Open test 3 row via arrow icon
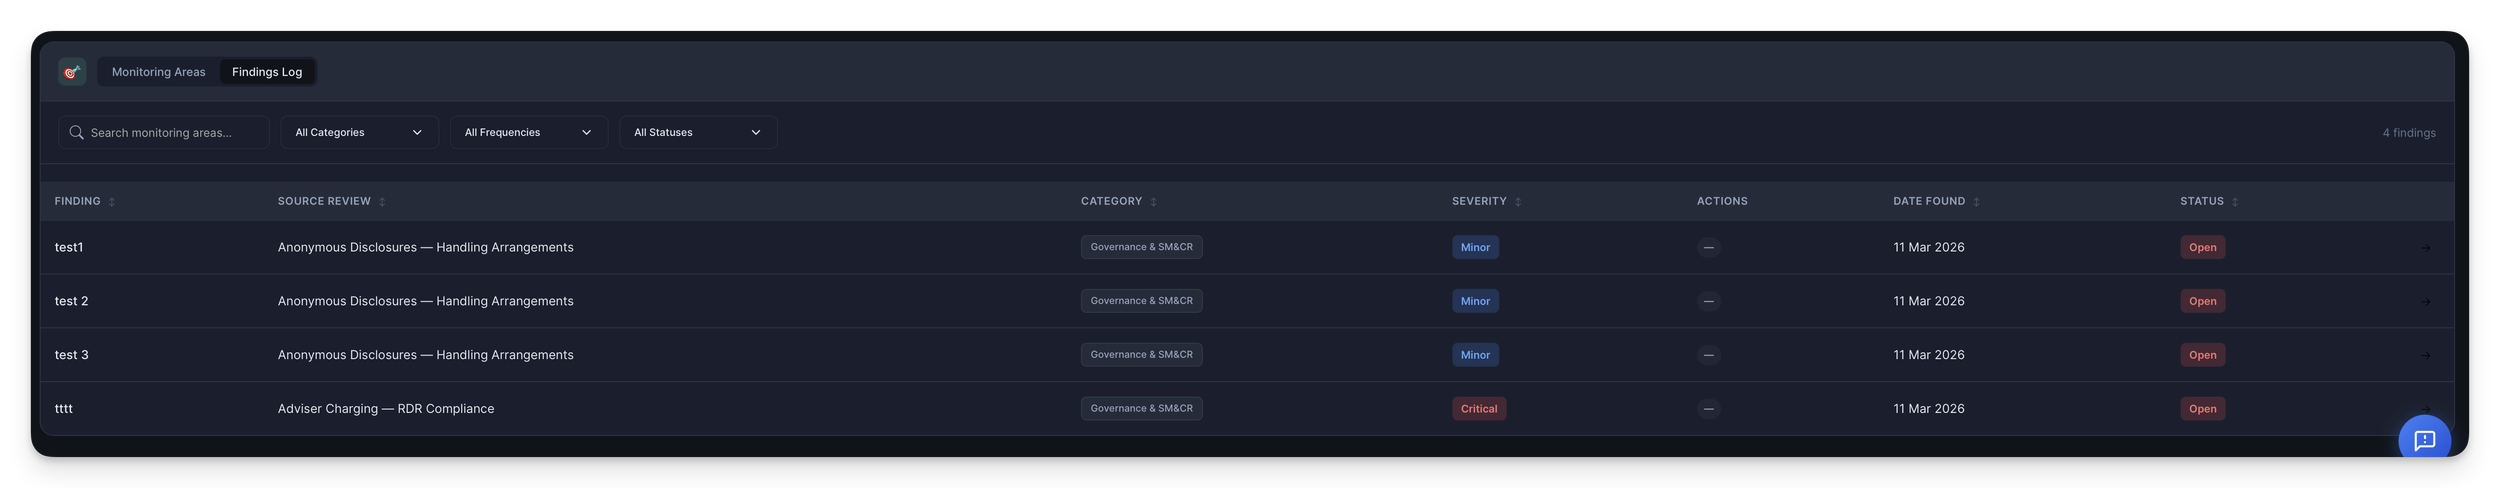The height and width of the screenshot is (488, 2500). pos(2425,356)
